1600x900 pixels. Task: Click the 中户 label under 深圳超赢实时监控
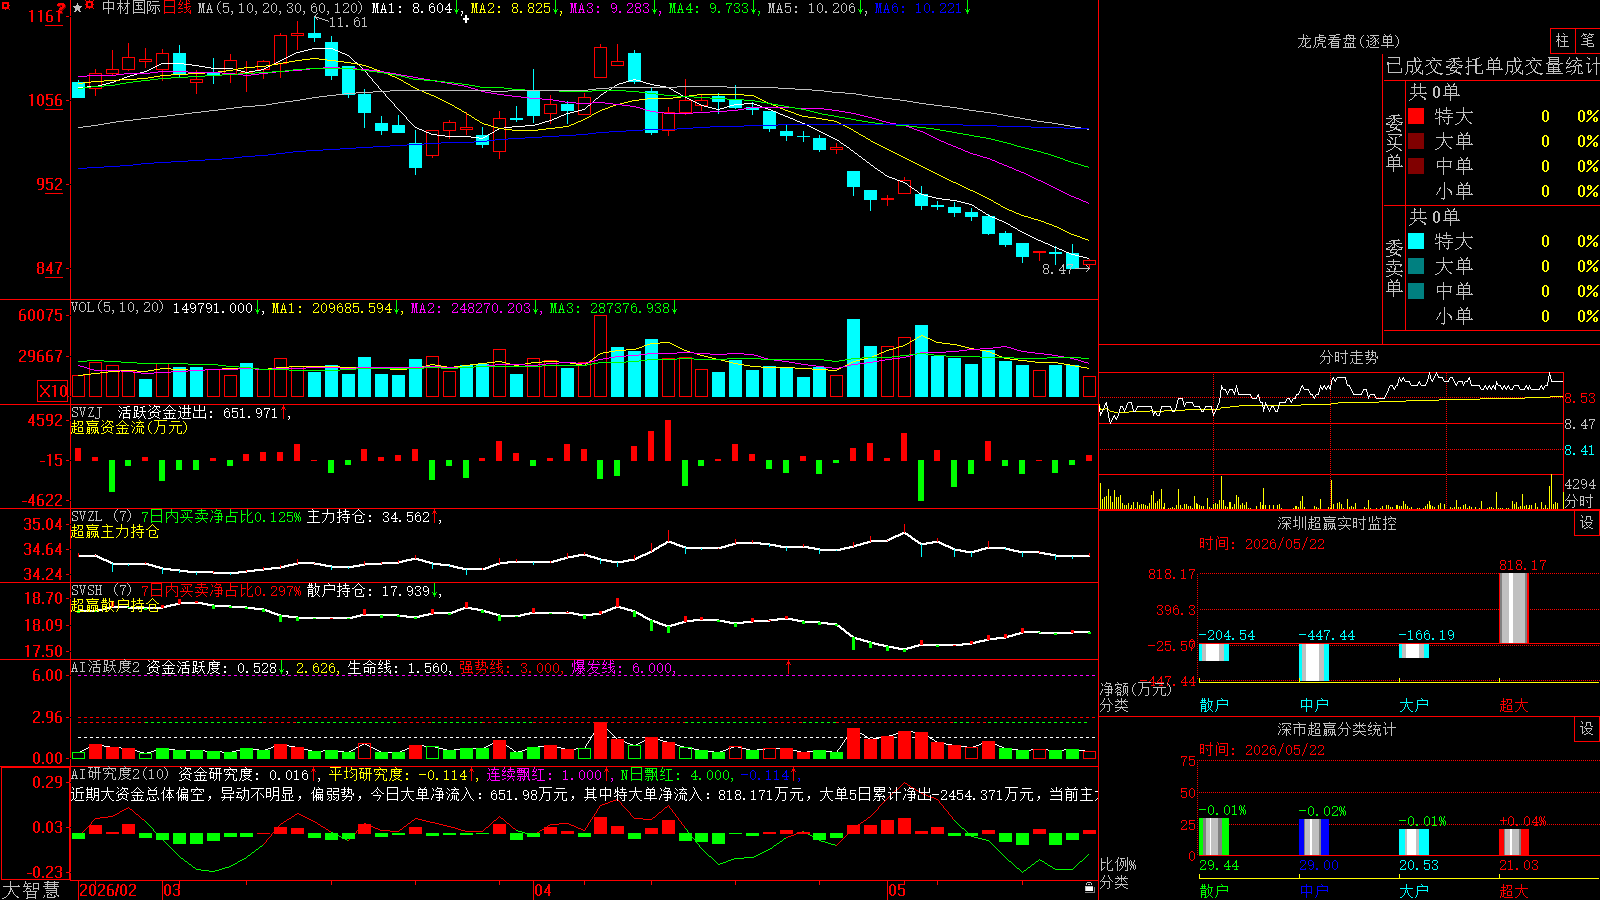pyautogui.click(x=1314, y=705)
